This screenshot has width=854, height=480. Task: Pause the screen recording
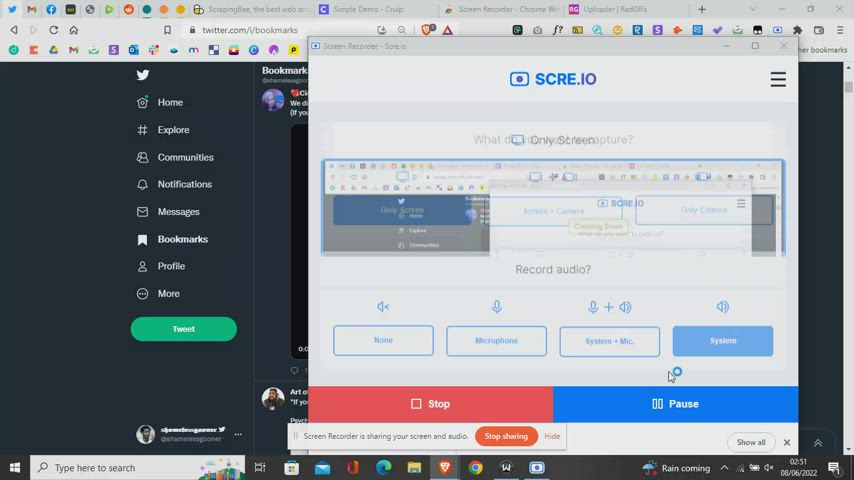click(675, 404)
